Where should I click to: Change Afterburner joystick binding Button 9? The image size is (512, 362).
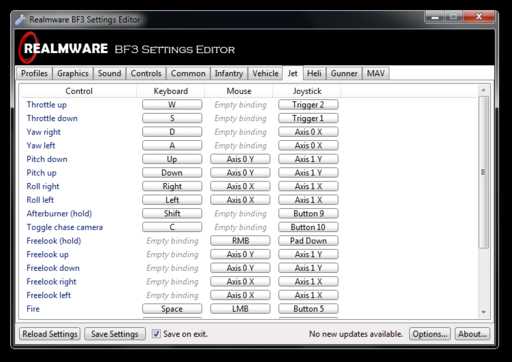308,213
